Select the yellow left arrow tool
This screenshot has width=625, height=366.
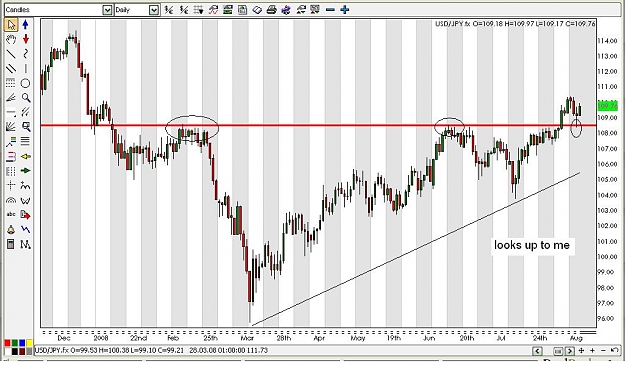click(x=26, y=157)
